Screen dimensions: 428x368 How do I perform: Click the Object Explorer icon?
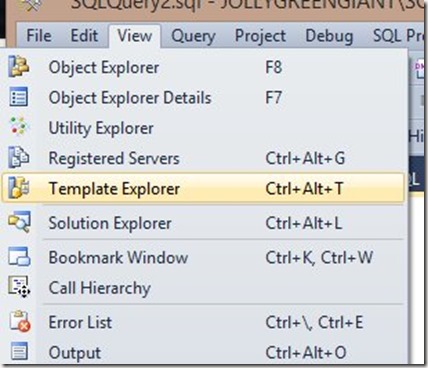18,66
